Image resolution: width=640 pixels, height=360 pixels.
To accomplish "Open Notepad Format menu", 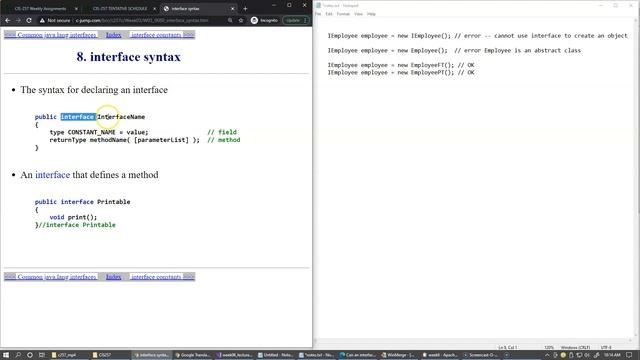I will point(343,14).
